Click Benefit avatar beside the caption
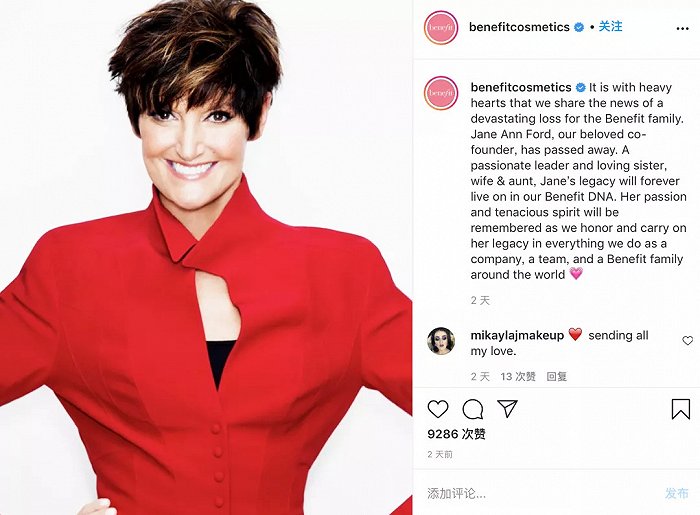The height and width of the screenshot is (515, 700). (441, 93)
